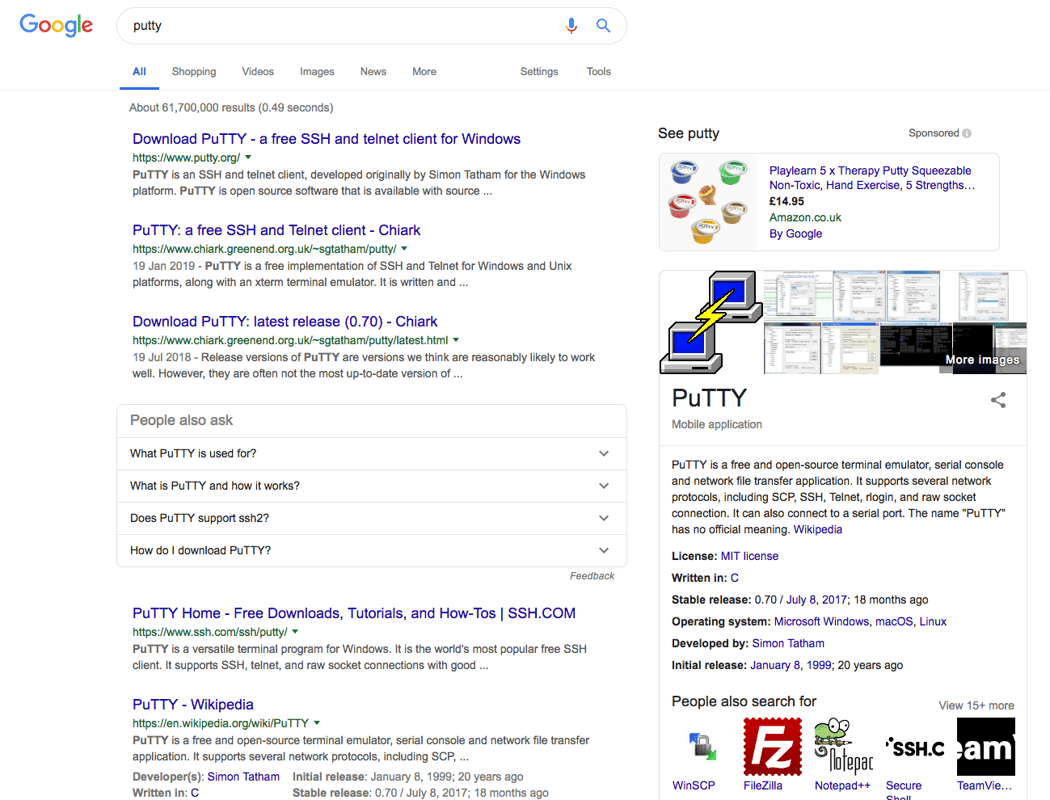Viewport: 1050px width, 800px height.
Task: Open the PuTTY lightning-bolt logo image
Action: click(711, 322)
